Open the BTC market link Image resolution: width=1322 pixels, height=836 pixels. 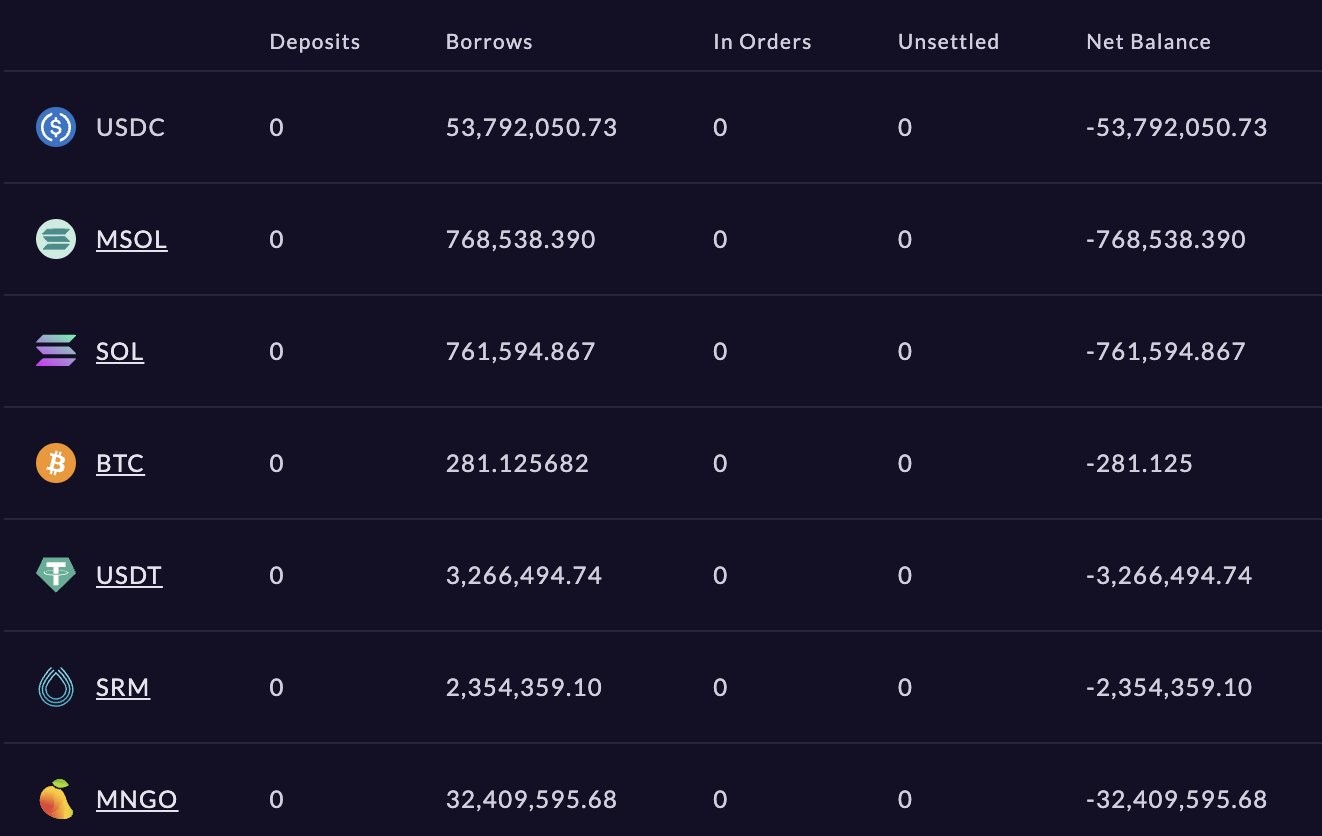[120, 464]
